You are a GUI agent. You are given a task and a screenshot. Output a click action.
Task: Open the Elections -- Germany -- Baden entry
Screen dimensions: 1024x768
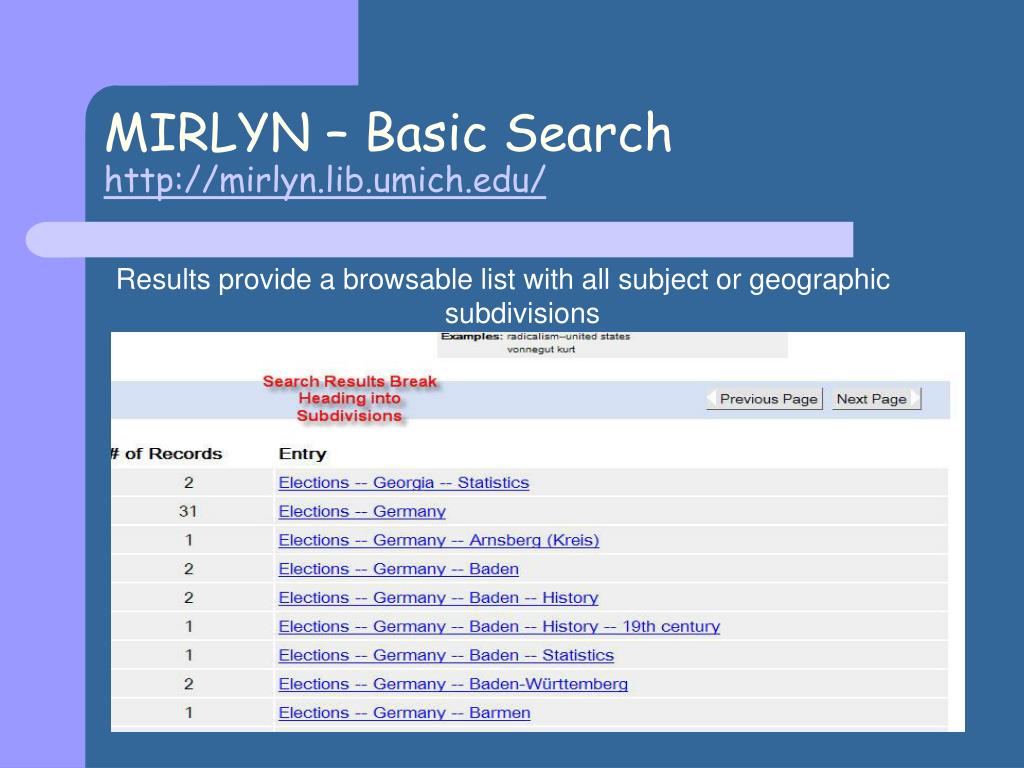click(398, 569)
